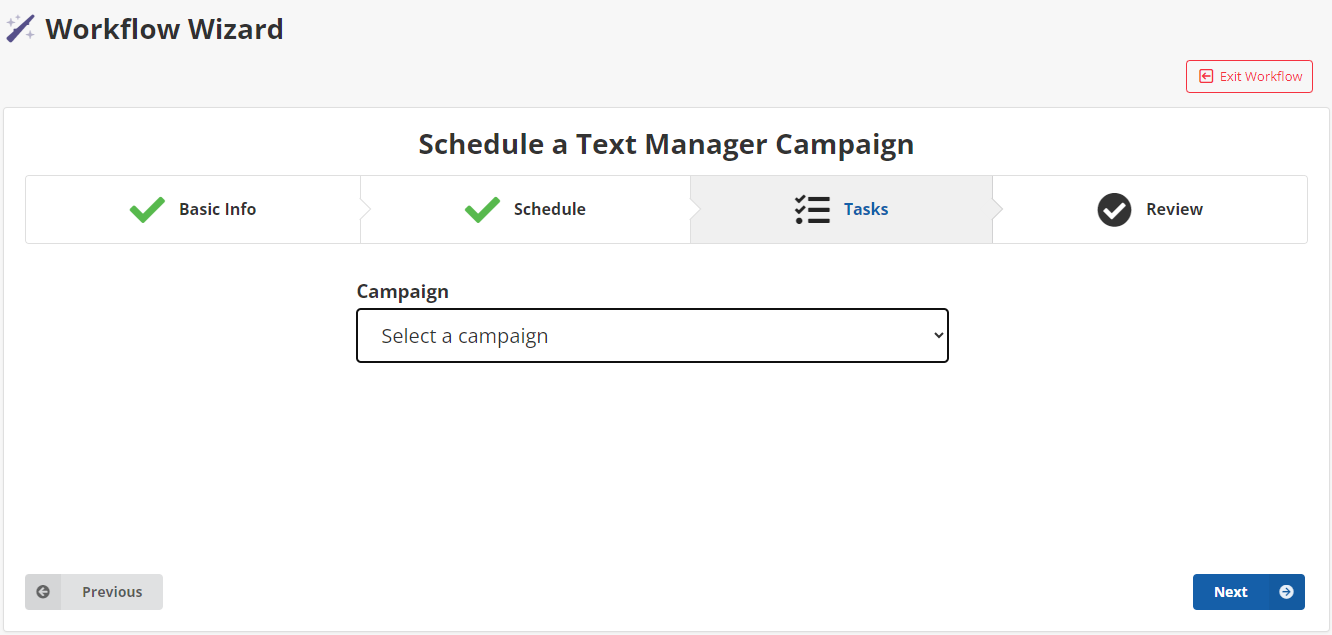
Task: Click the left arrow icon on Previous button
Action: pyautogui.click(x=43, y=592)
